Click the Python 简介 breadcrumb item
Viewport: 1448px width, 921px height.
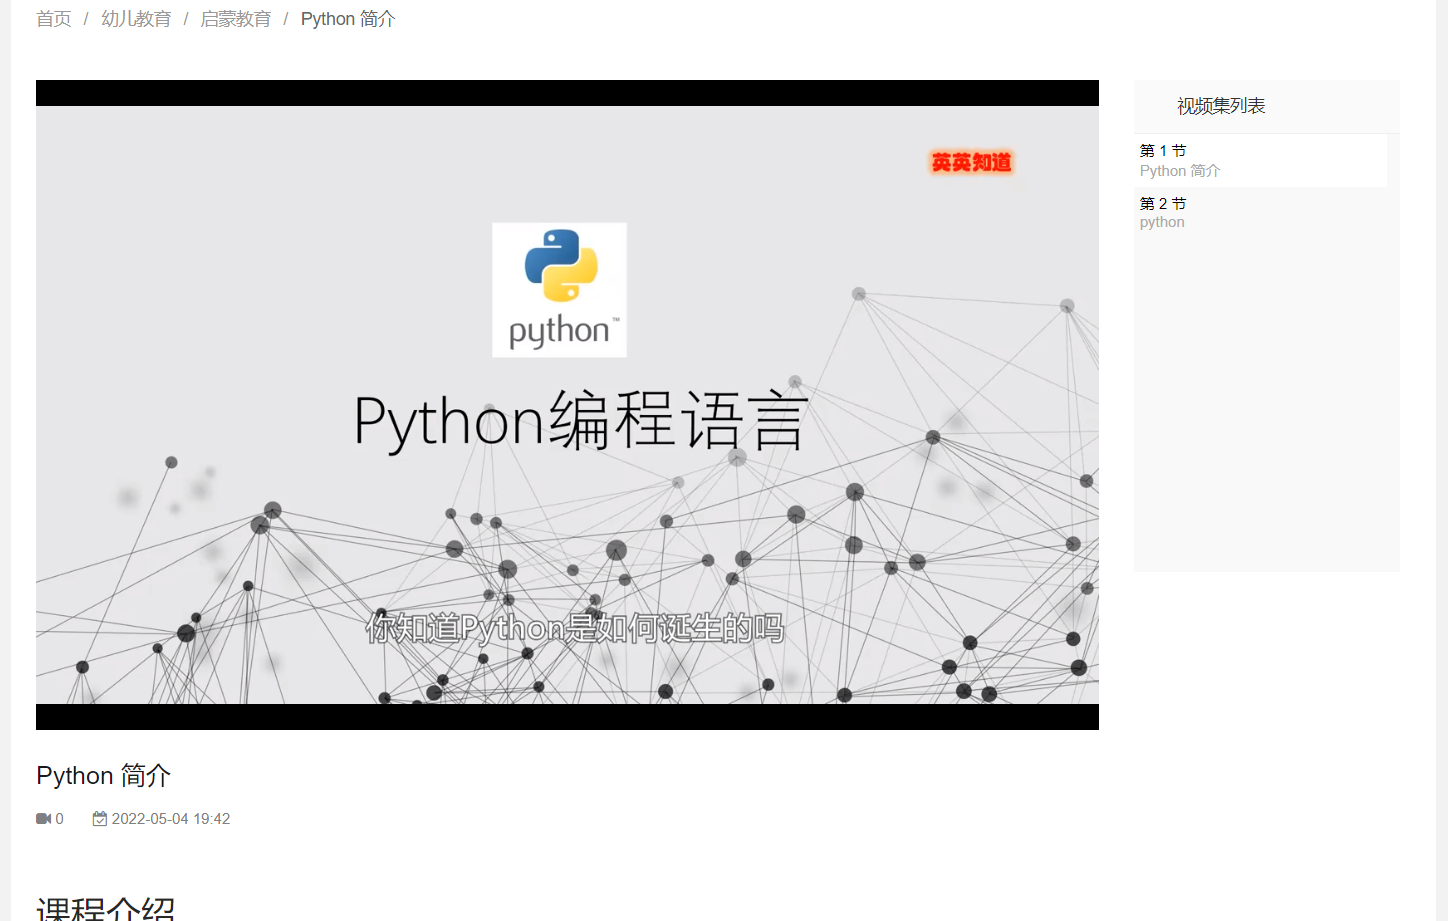348,19
